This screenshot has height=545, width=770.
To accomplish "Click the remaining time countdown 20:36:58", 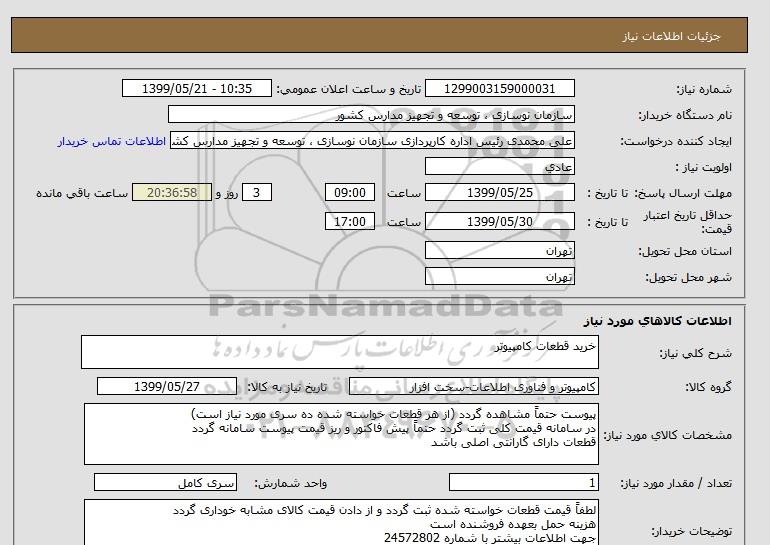I will (172, 192).
